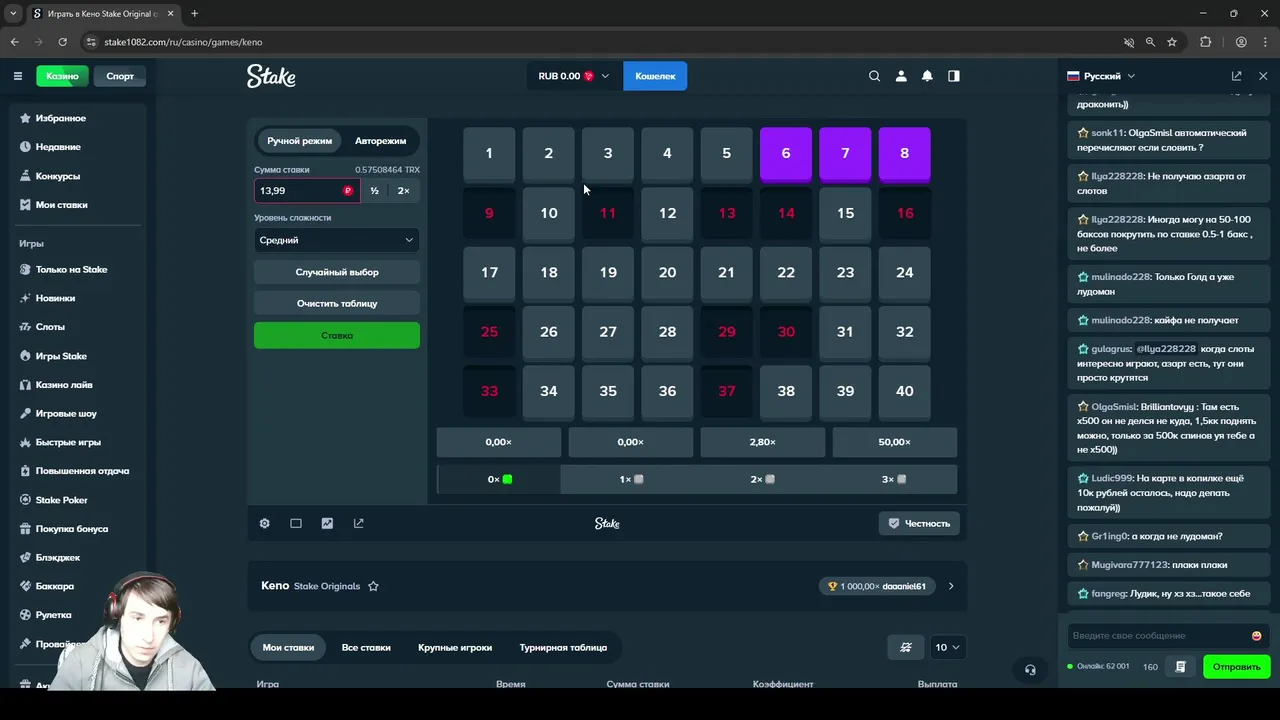This screenshot has width=1280, height=720.
Task: Open the emoji picker in chat
Action: click(1256, 636)
